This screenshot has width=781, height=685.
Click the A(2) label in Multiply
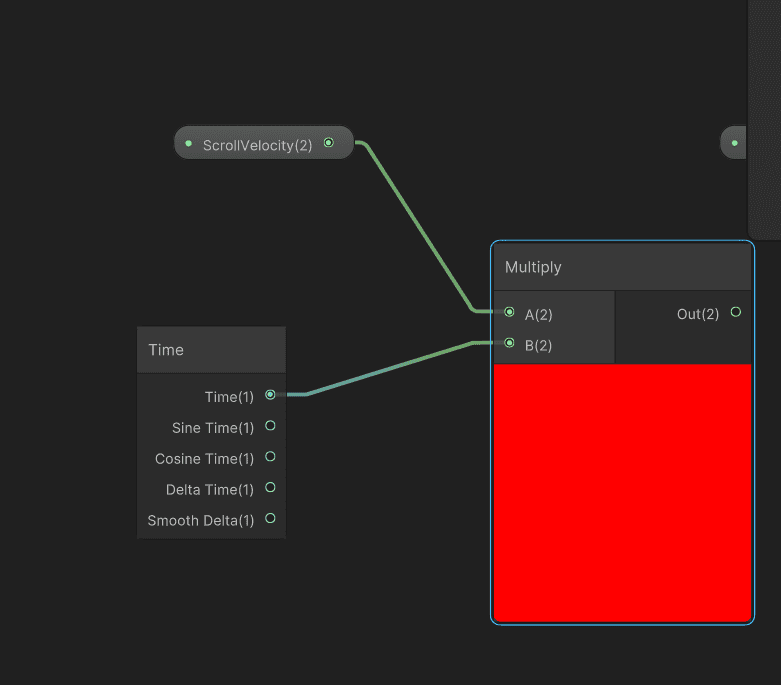[538, 315]
